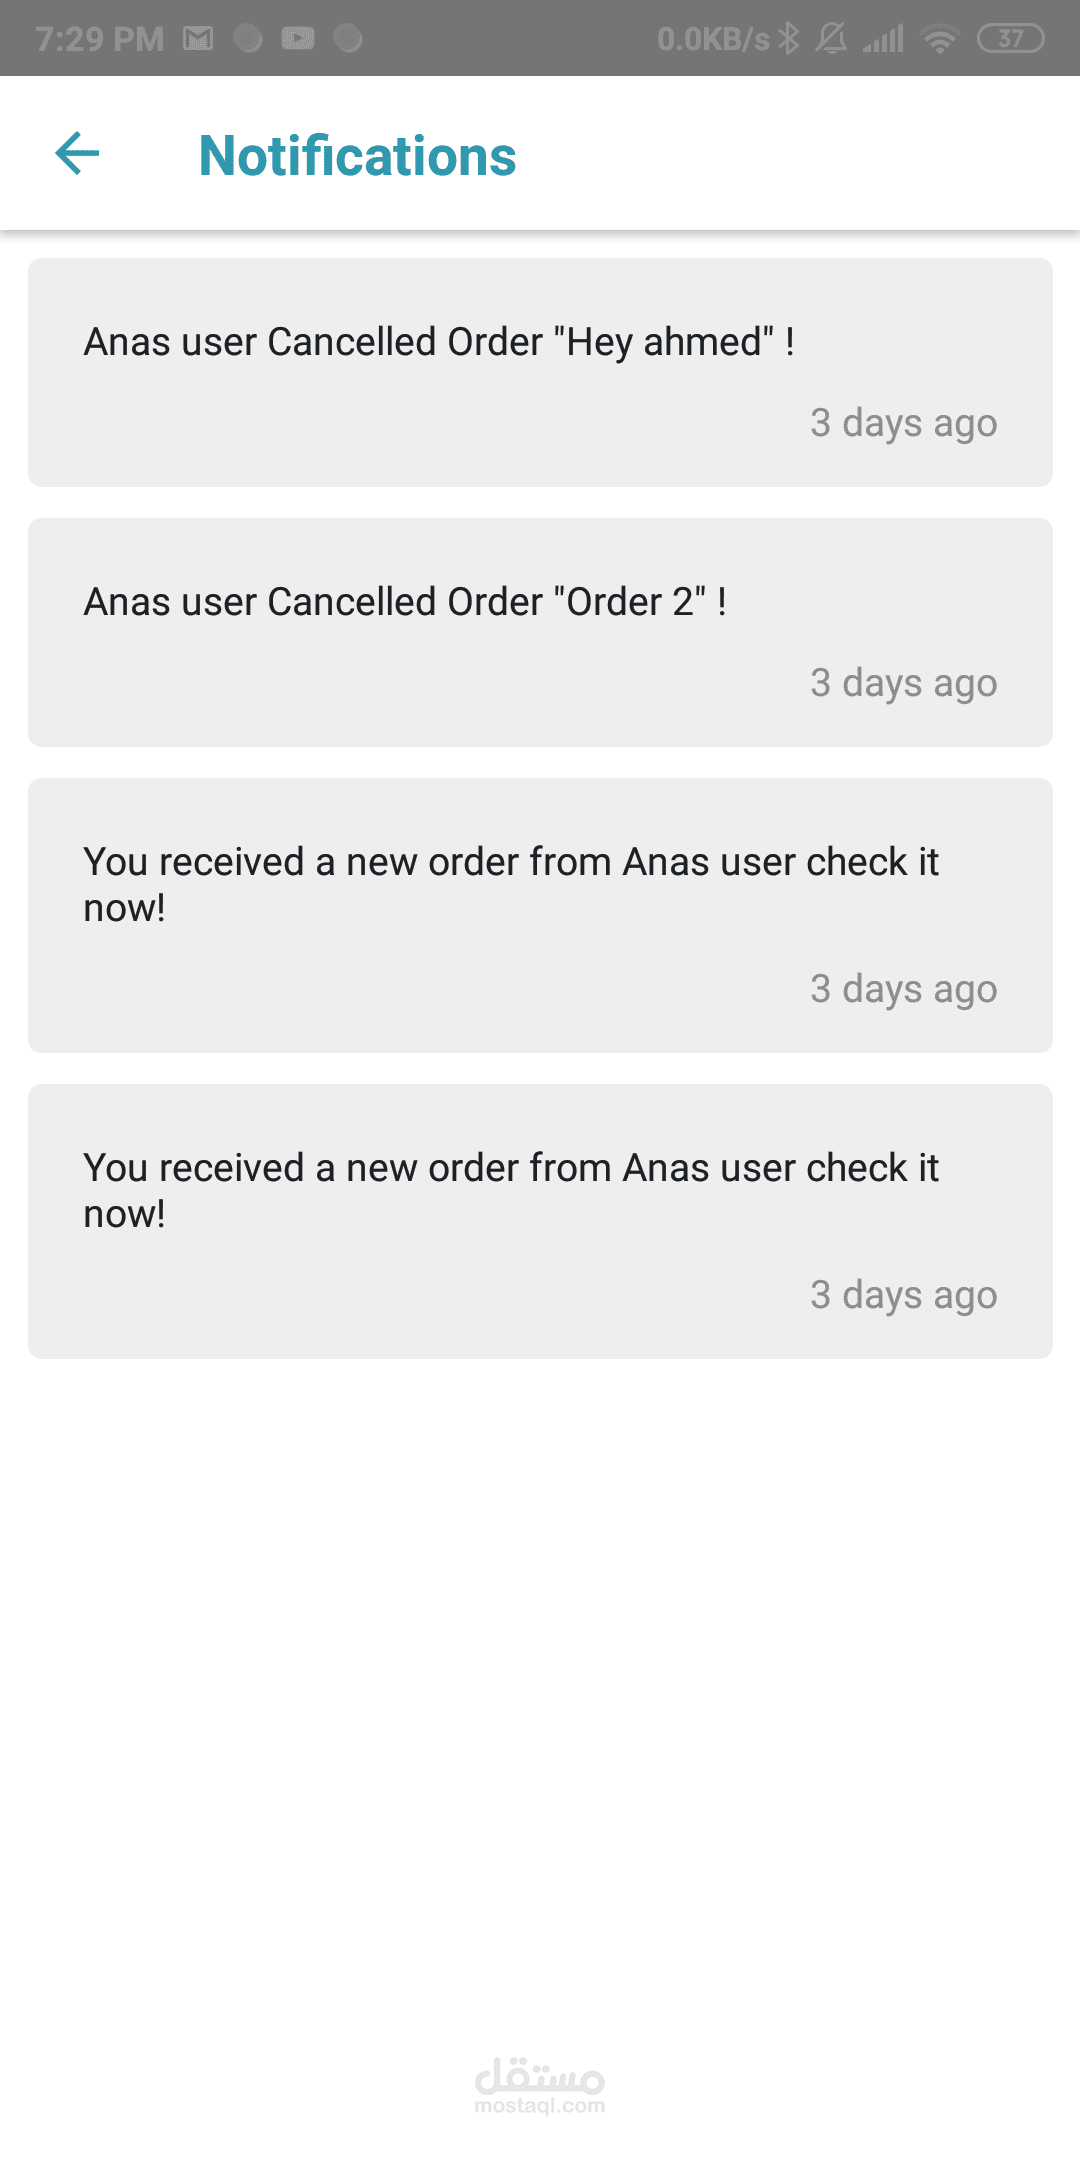This screenshot has width=1080, height=2160.
Task: Open the cancelled "Order 2" notification
Action: point(540,632)
